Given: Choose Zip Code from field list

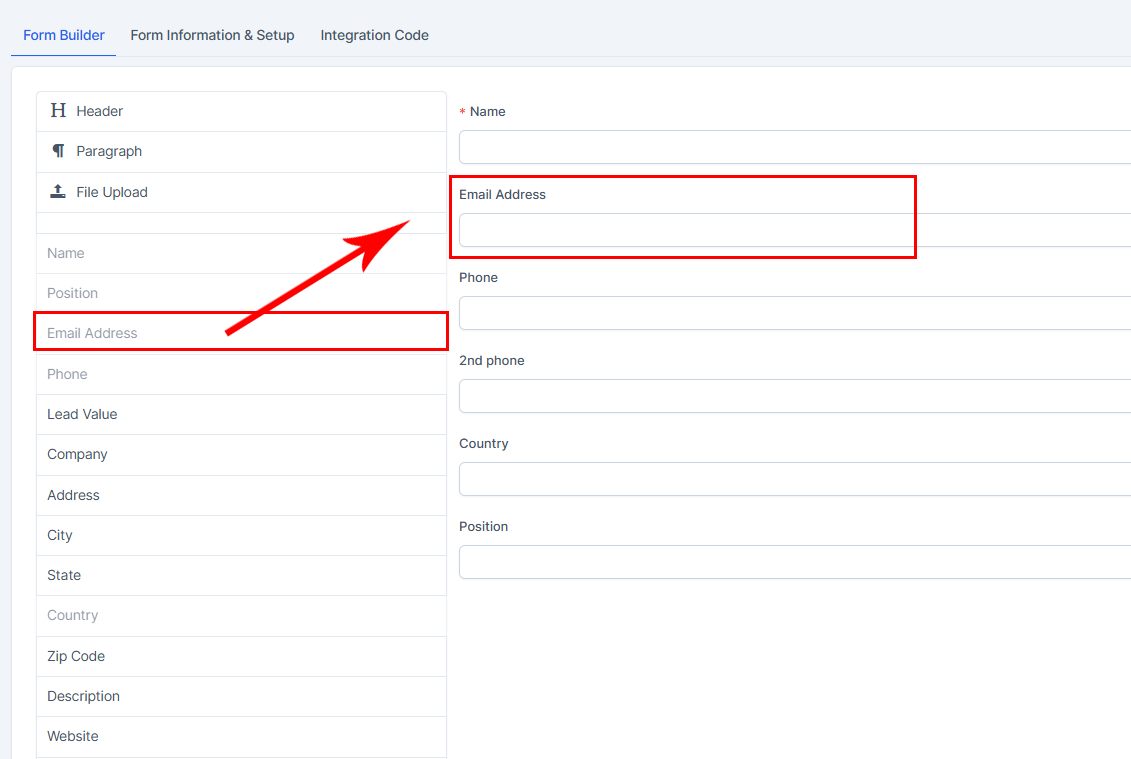Looking at the screenshot, I should click(x=76, y=656).
